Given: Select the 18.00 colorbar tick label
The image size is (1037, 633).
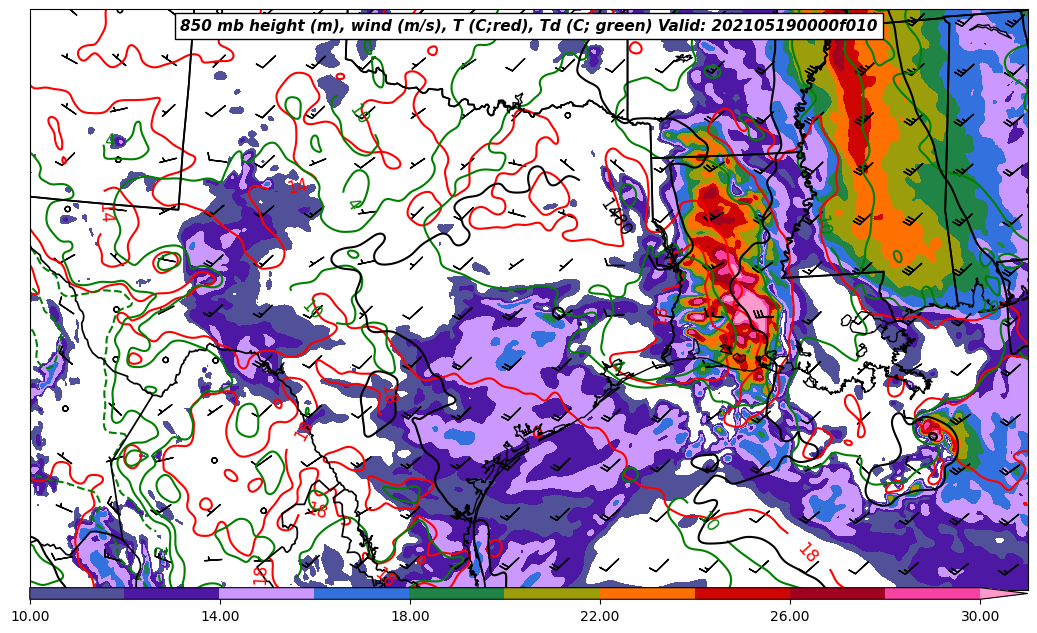Looking at the screenshot, I should (410, 617).
